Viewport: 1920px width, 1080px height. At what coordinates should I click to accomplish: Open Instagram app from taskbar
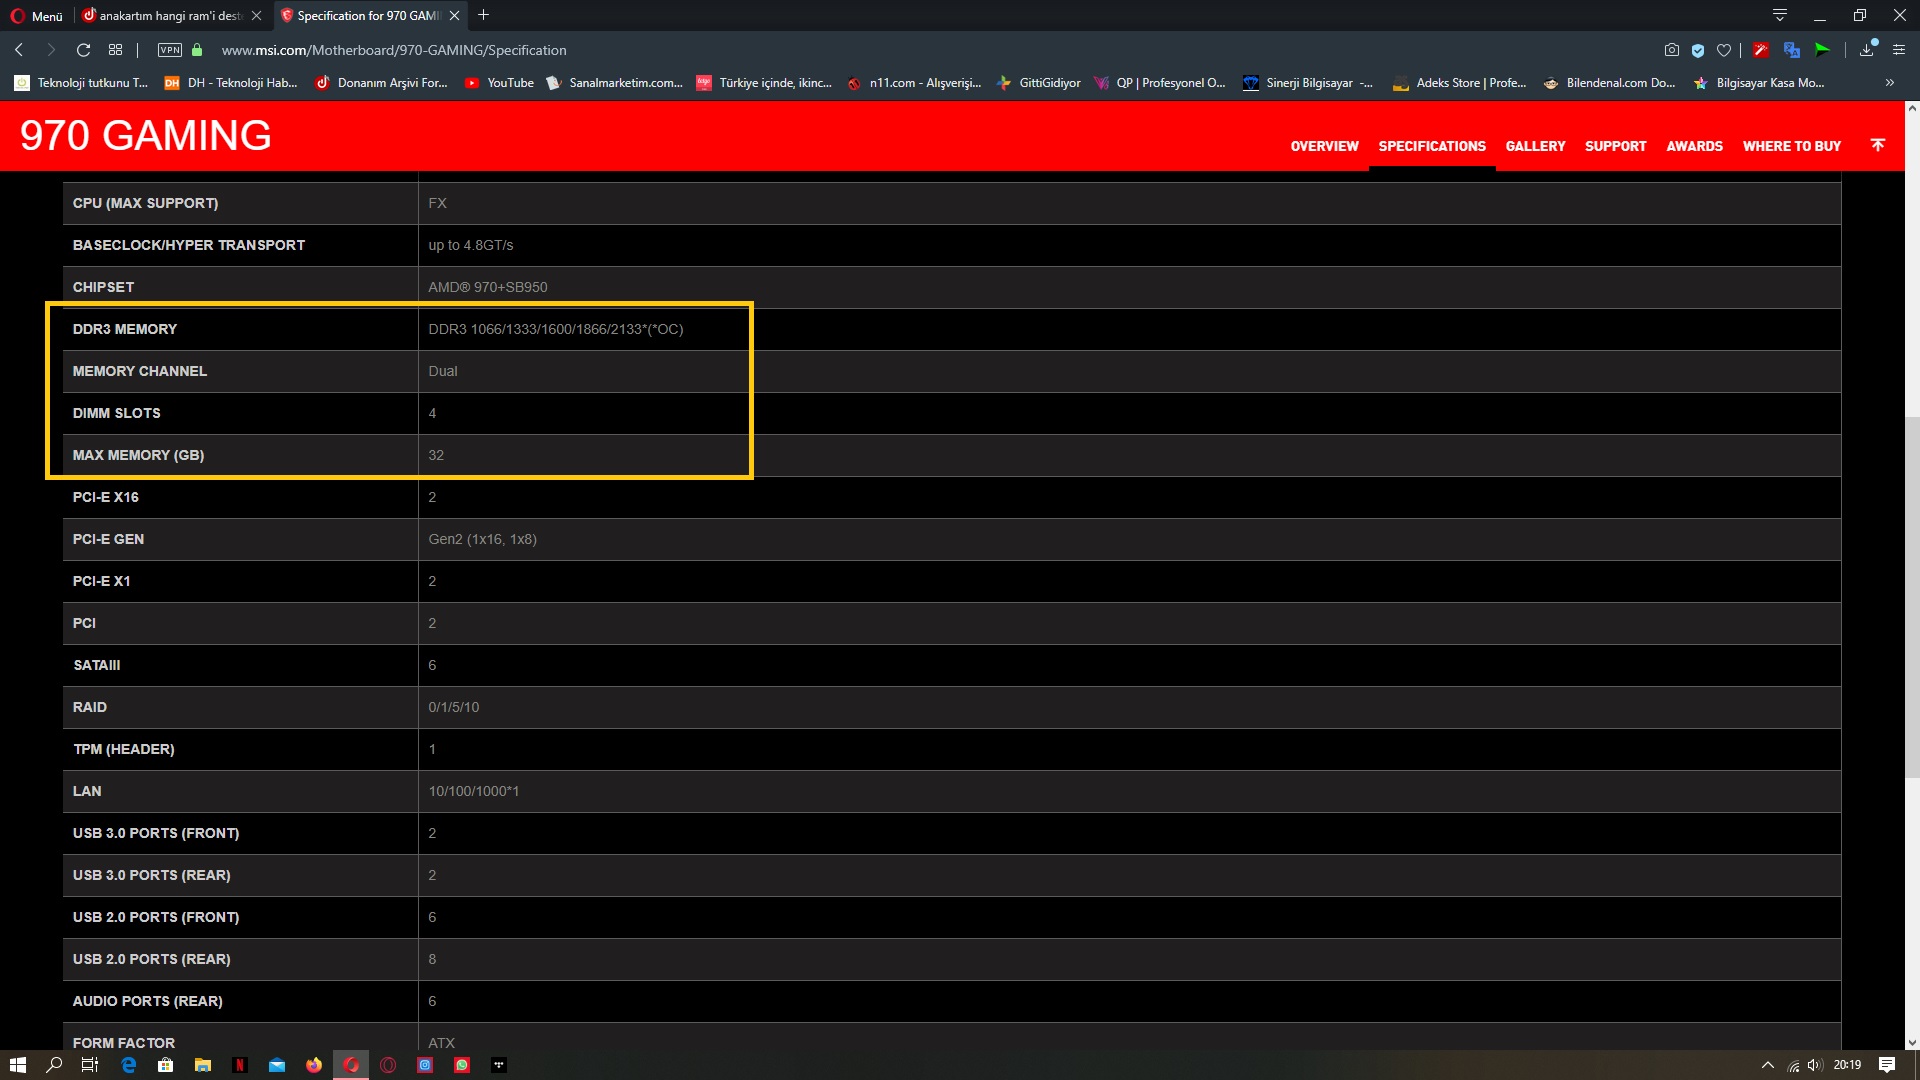(425, 1065)
